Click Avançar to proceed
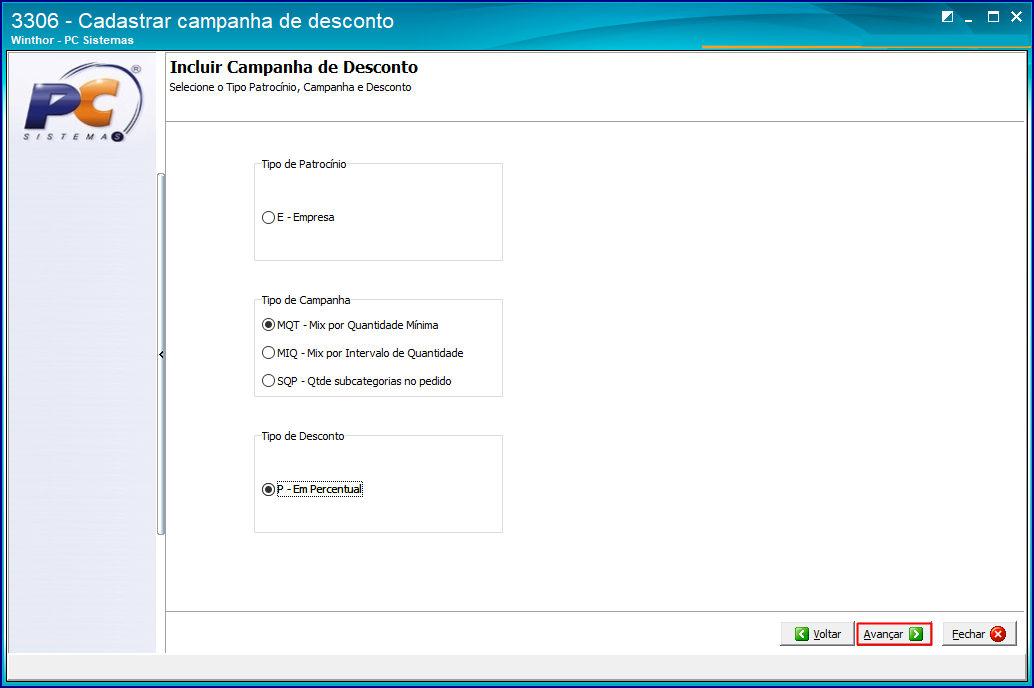 click(x=894, y=634)
